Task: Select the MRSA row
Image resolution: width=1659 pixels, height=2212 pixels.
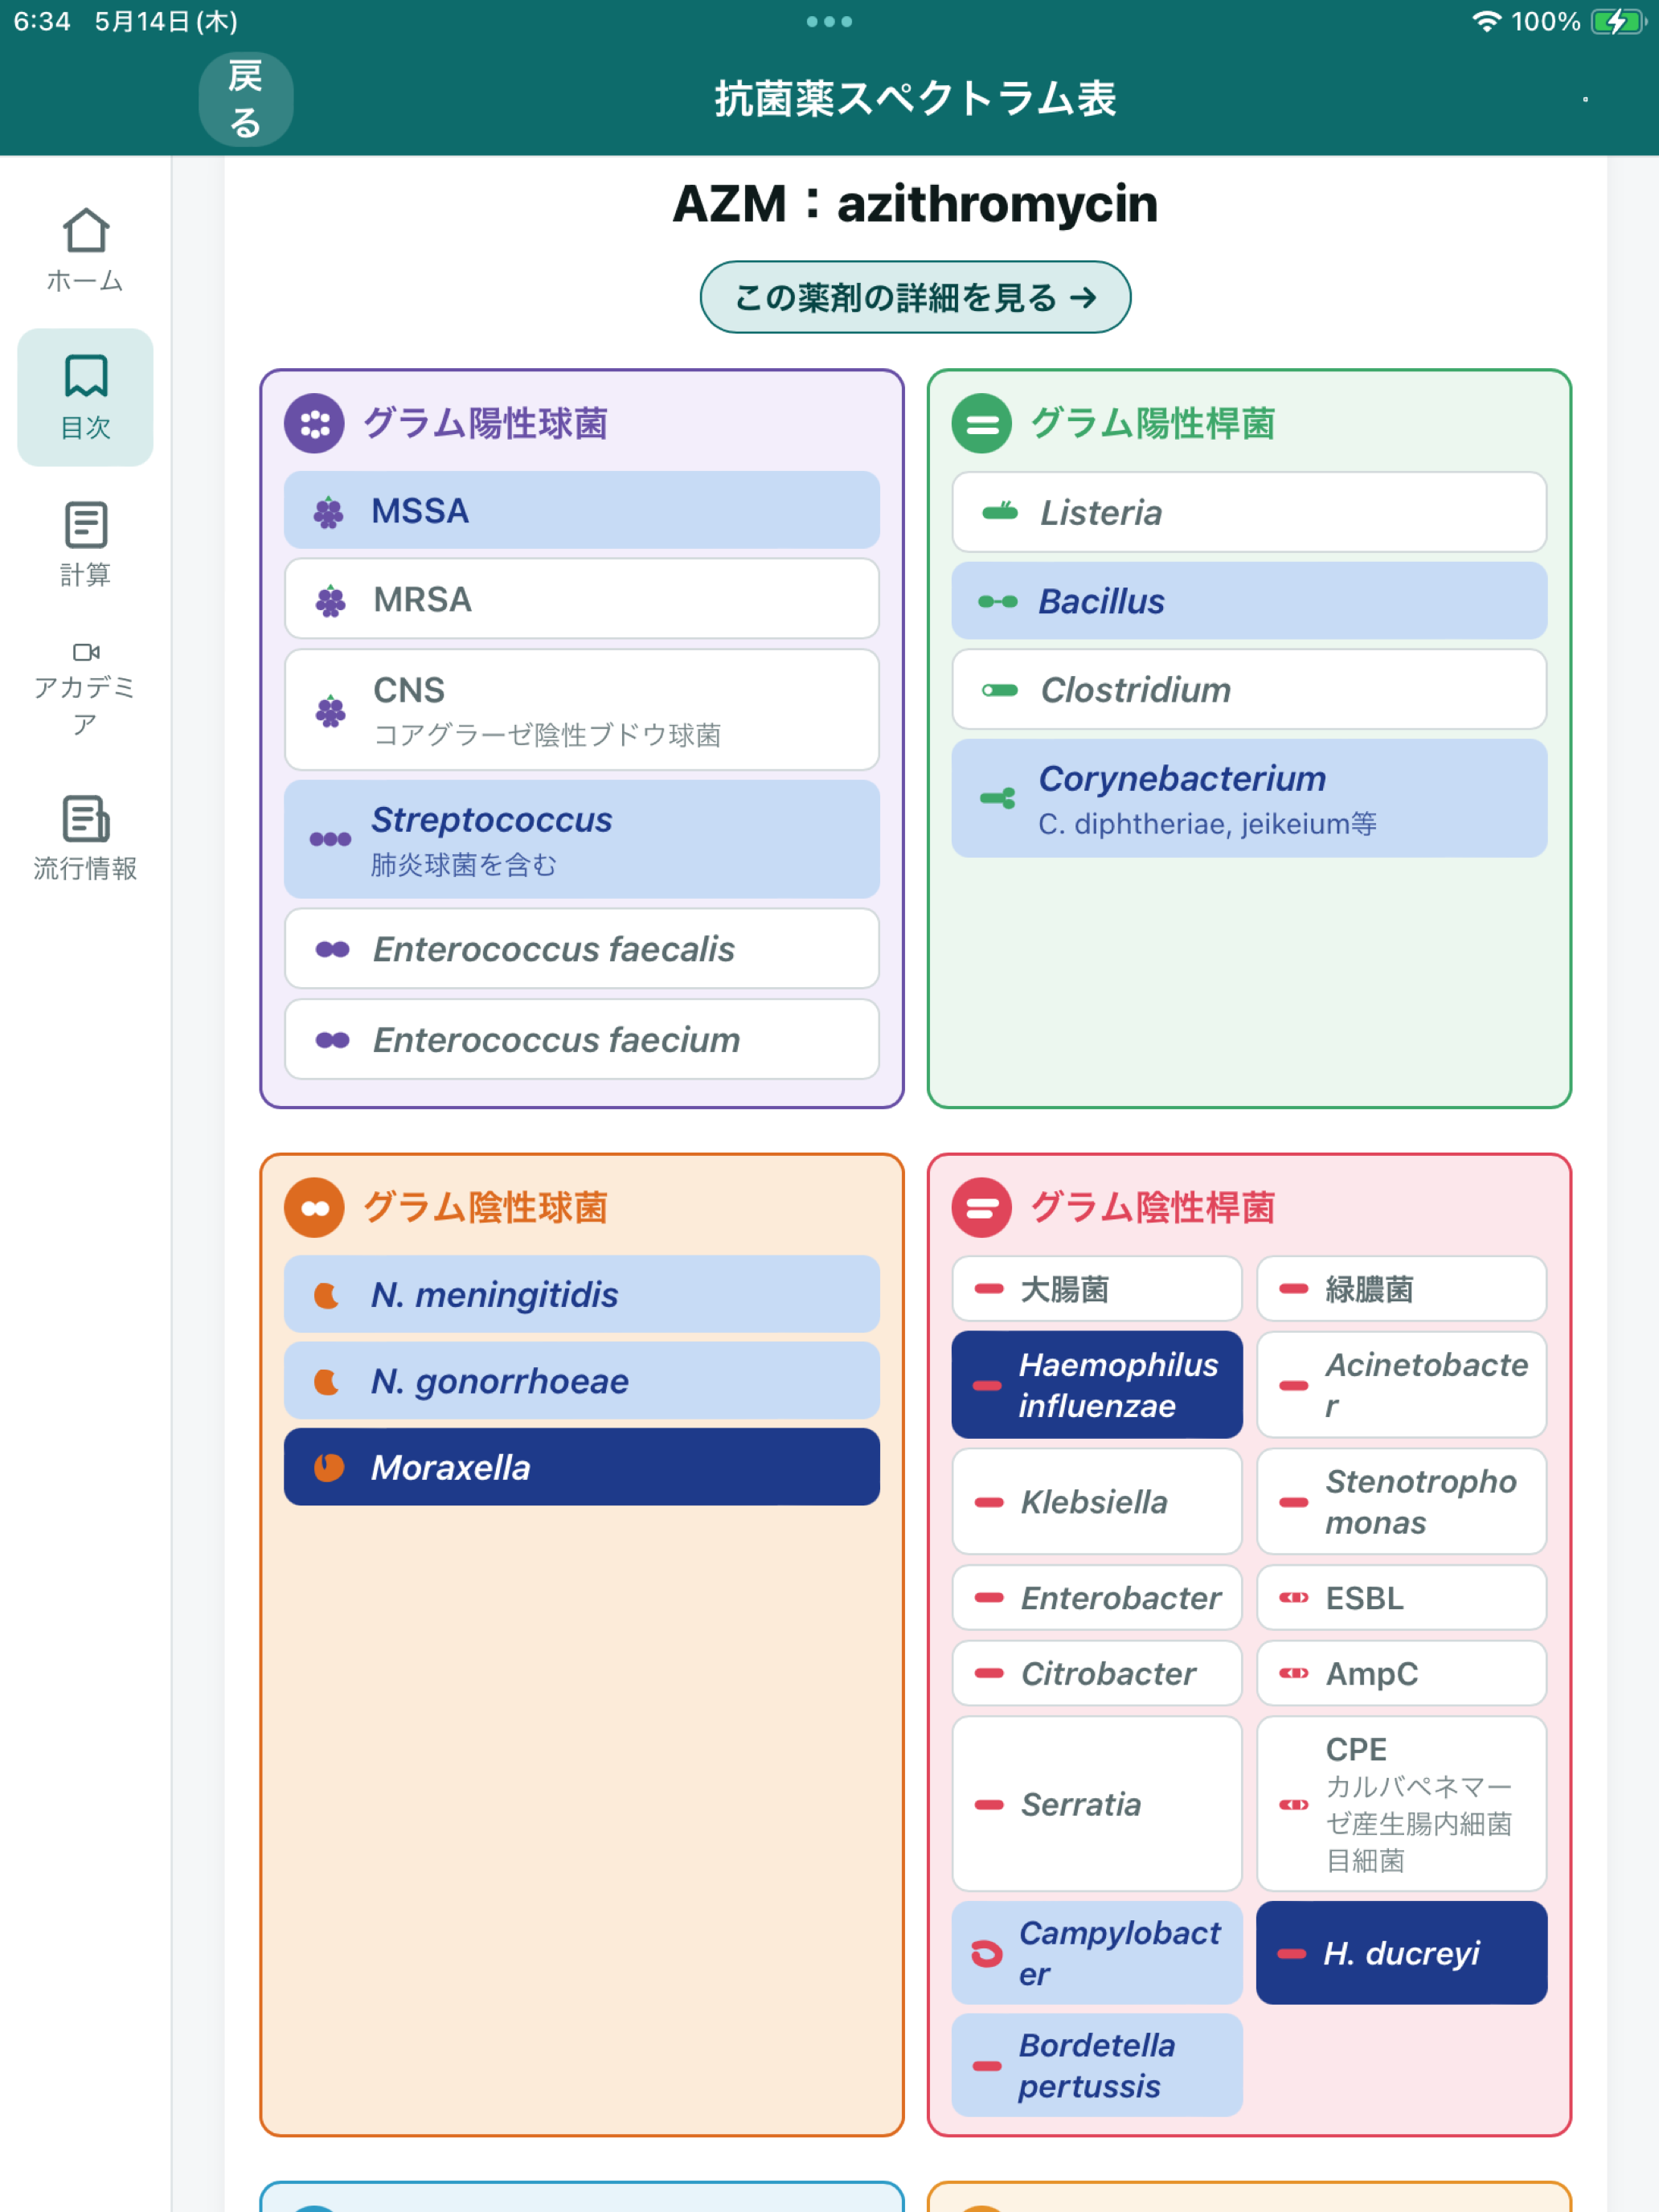Action: 582,599
